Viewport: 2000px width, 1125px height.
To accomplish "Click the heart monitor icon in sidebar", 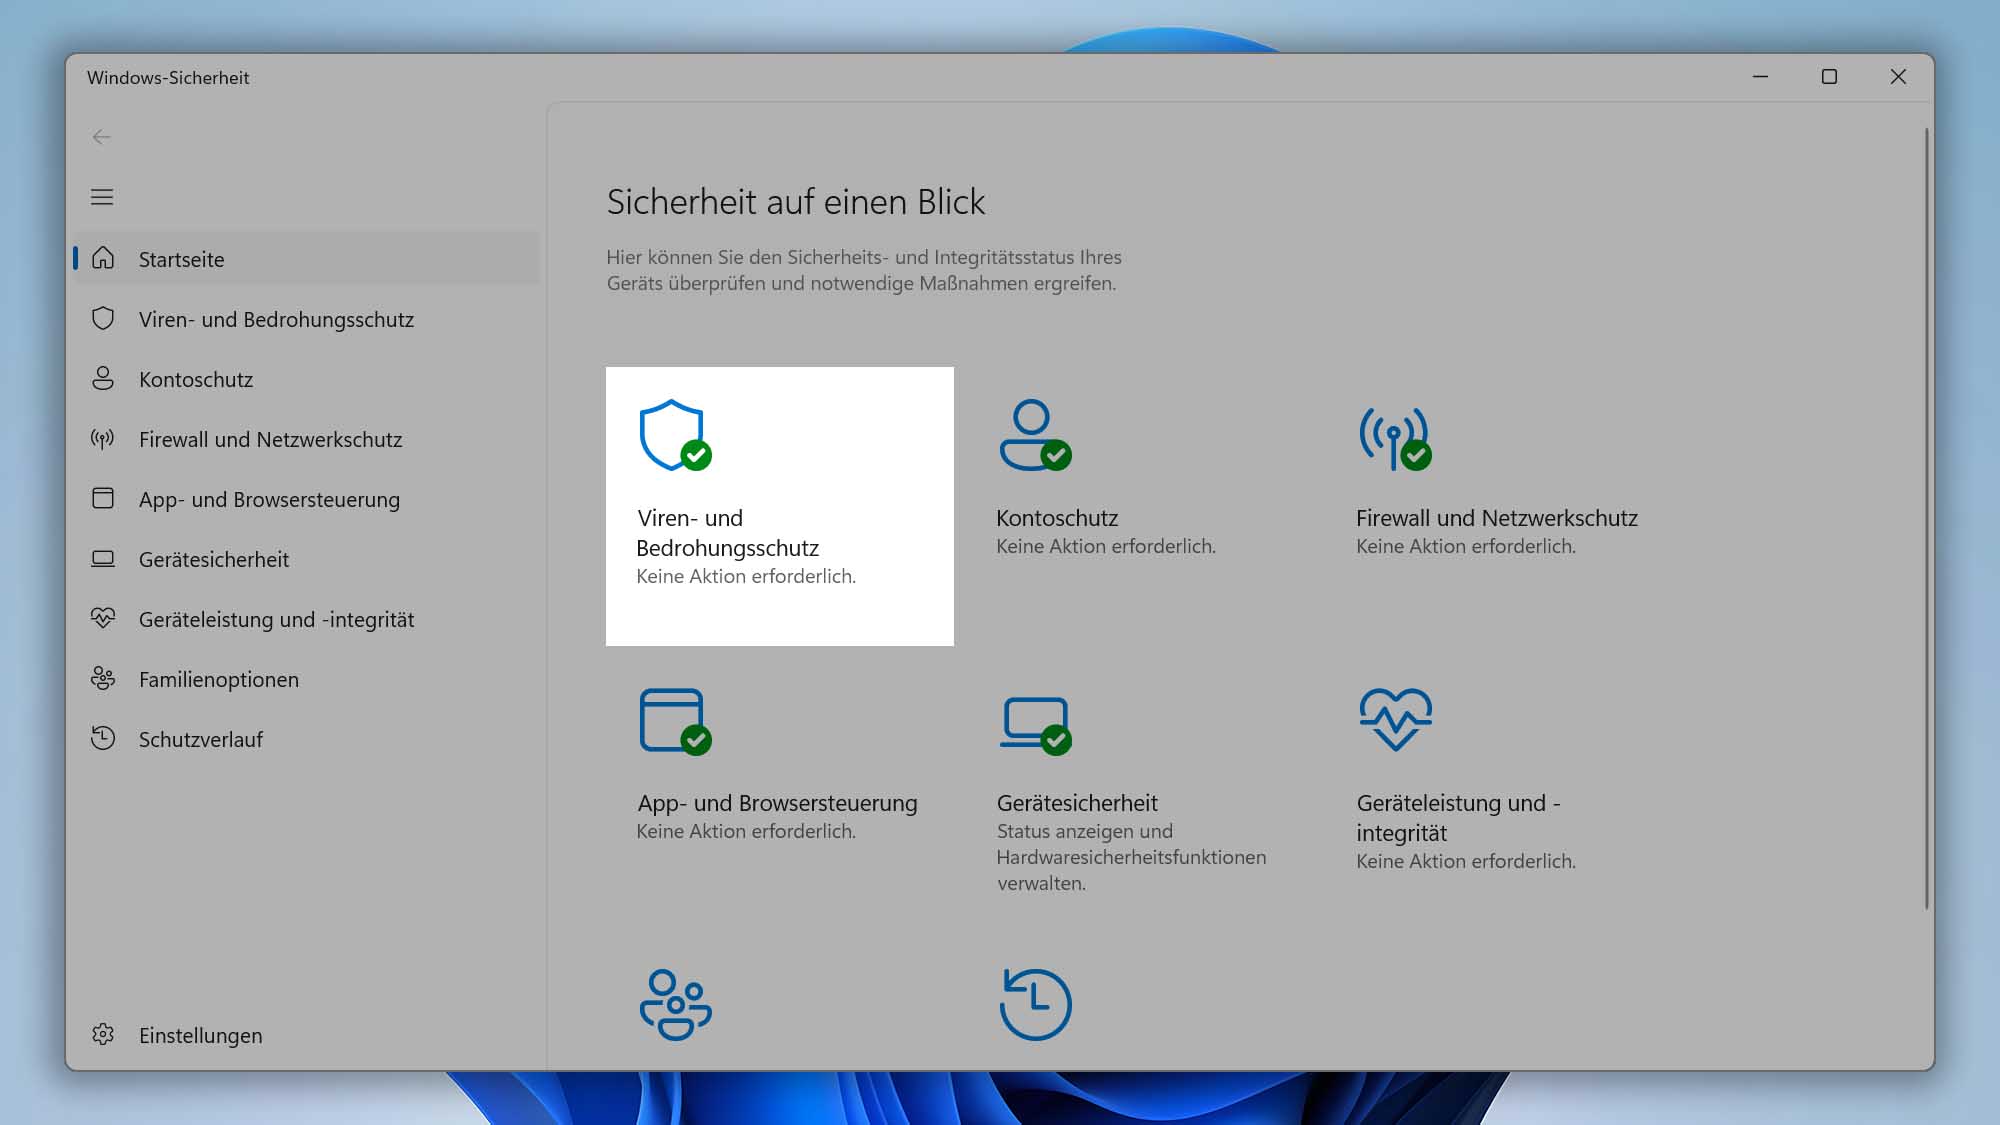I will coord(103,618).
